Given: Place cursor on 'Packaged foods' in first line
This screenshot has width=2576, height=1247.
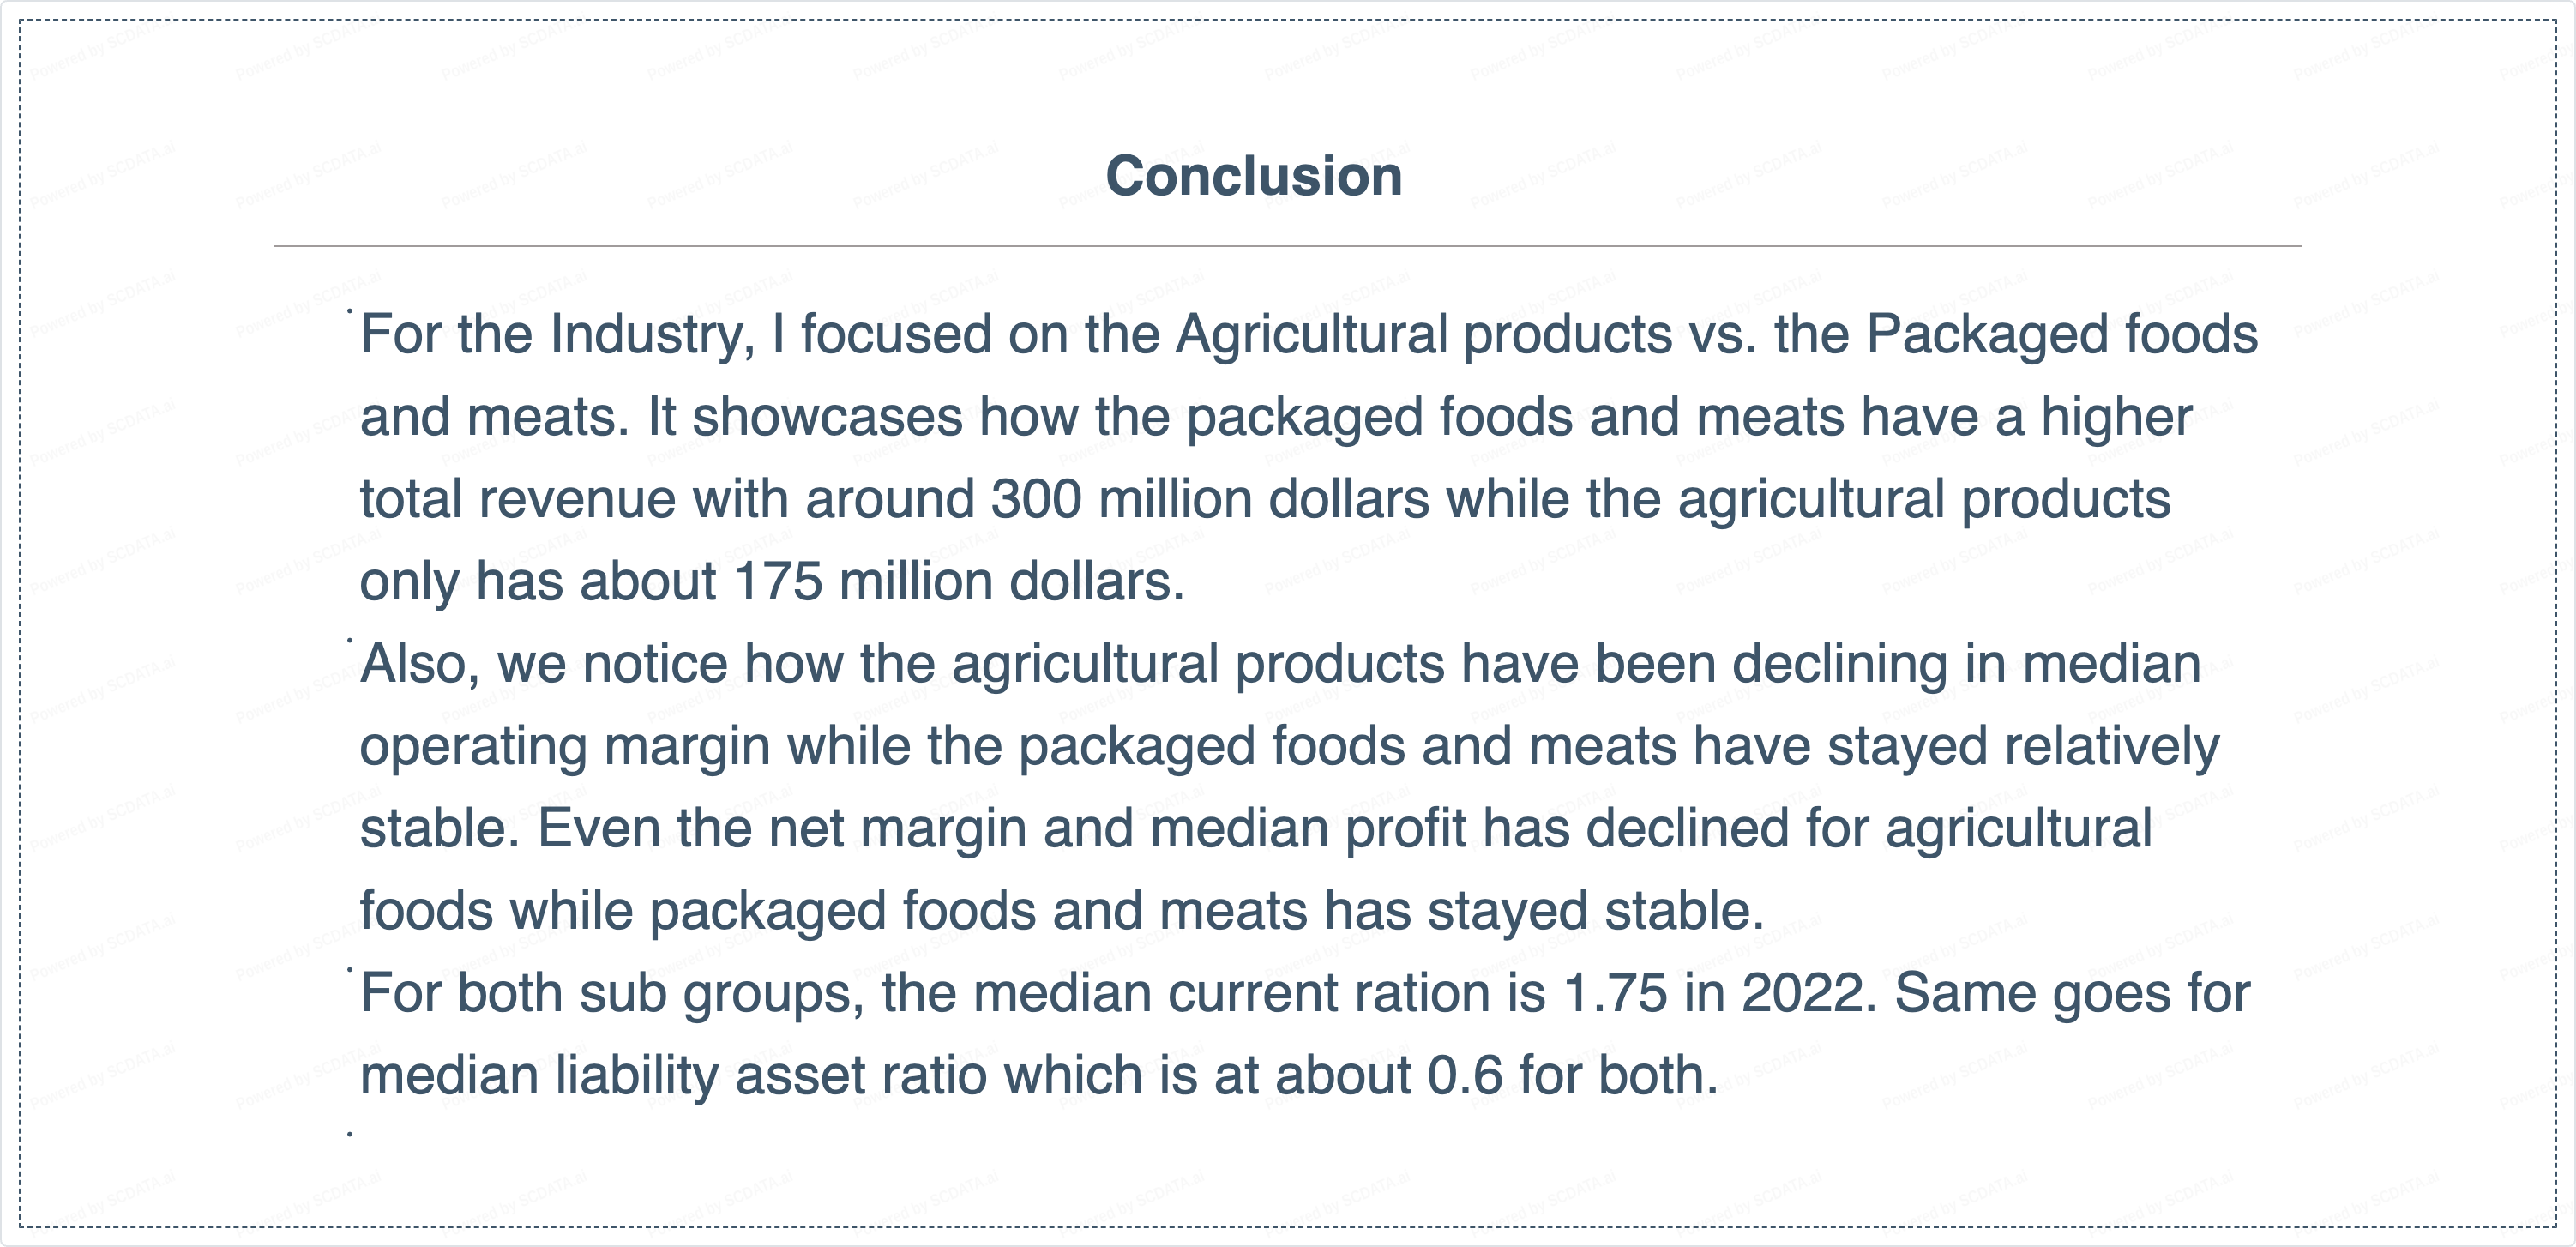Looking at the screenshot, I should tap(2061, 334).
